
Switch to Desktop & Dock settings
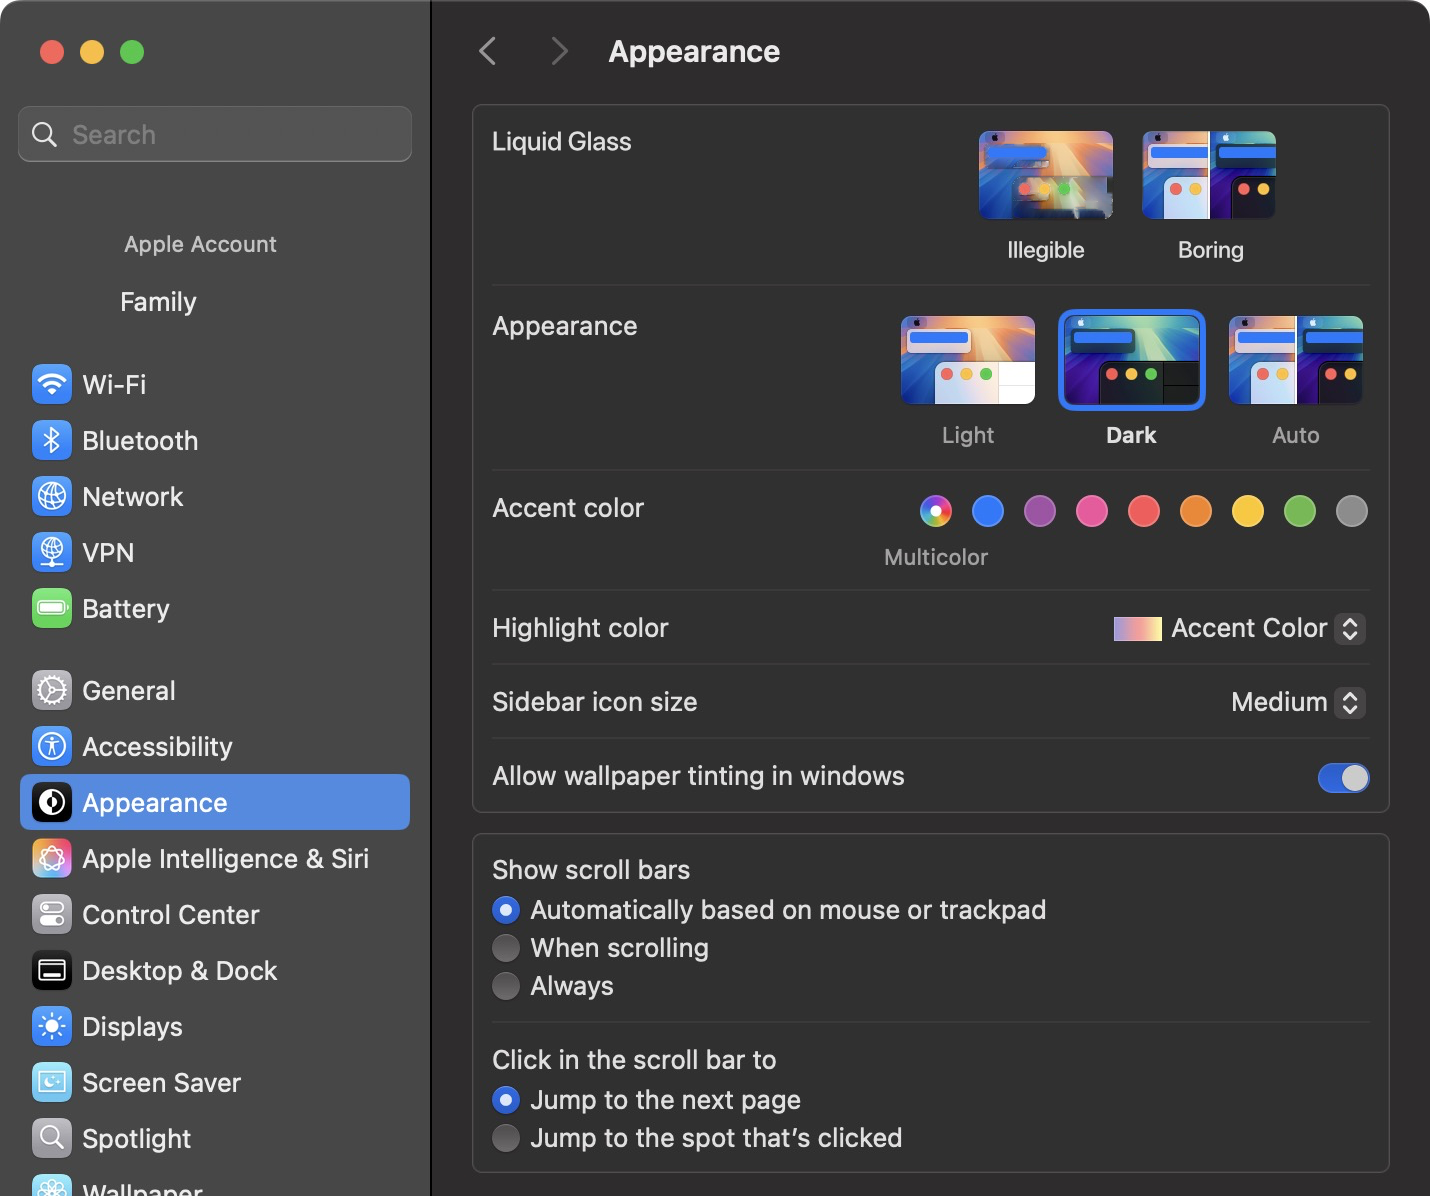[180, 970]
